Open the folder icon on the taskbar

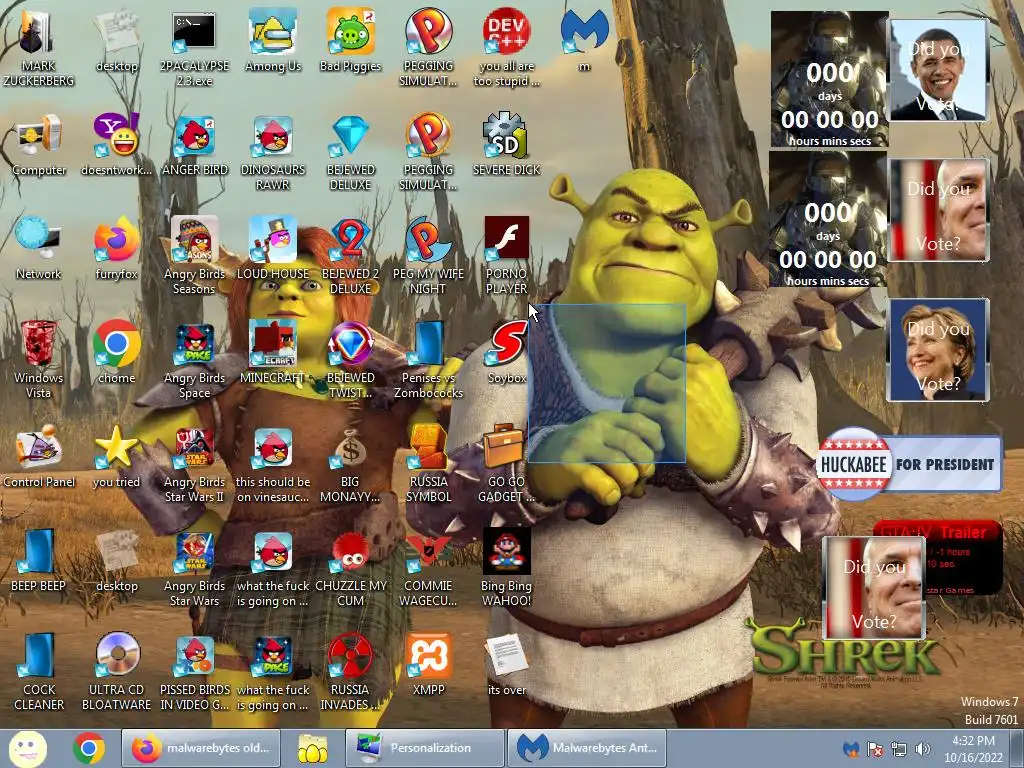pyautogui.click(x=313, y=748)
